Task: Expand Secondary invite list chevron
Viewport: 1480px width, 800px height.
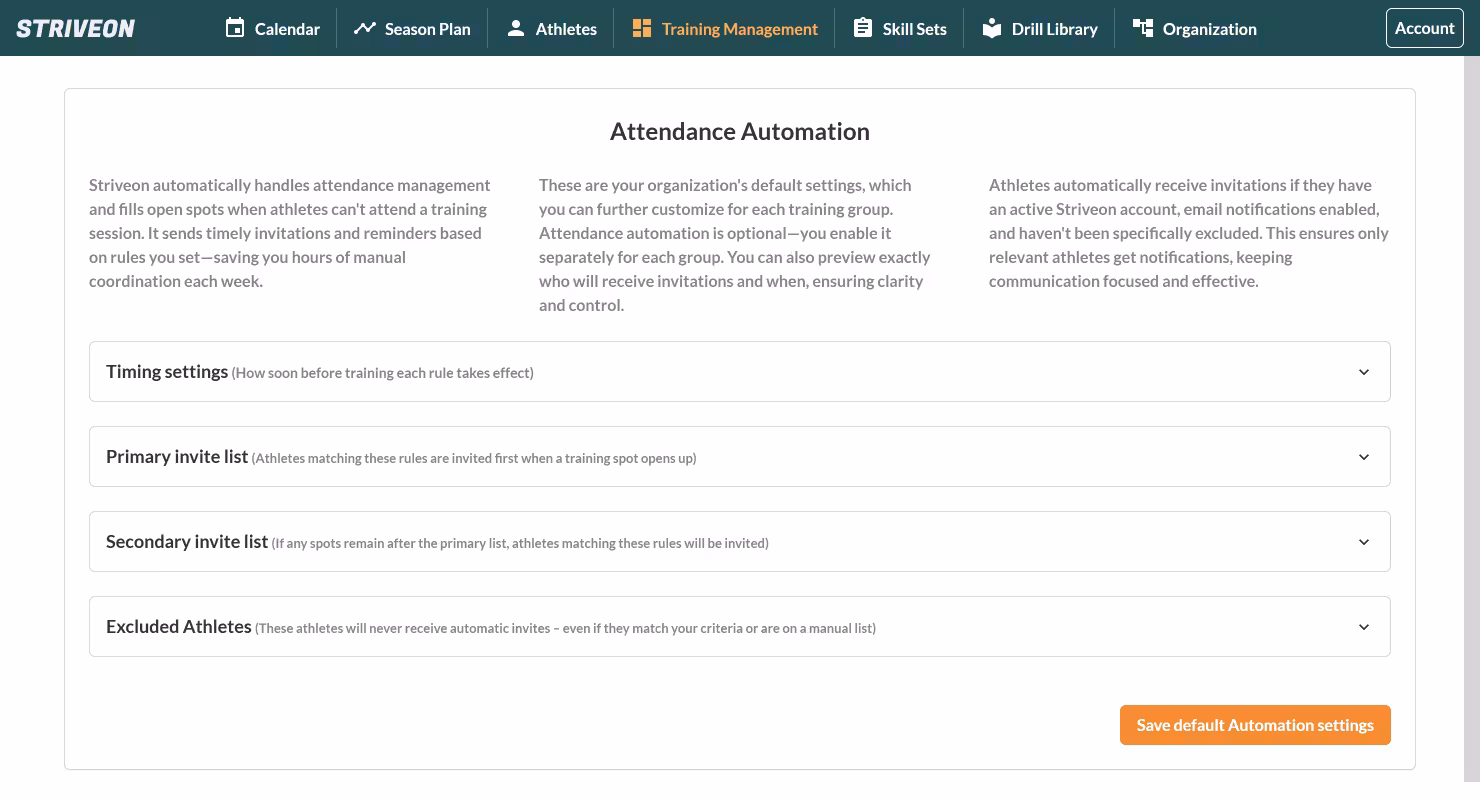Action: (1364, 542)
